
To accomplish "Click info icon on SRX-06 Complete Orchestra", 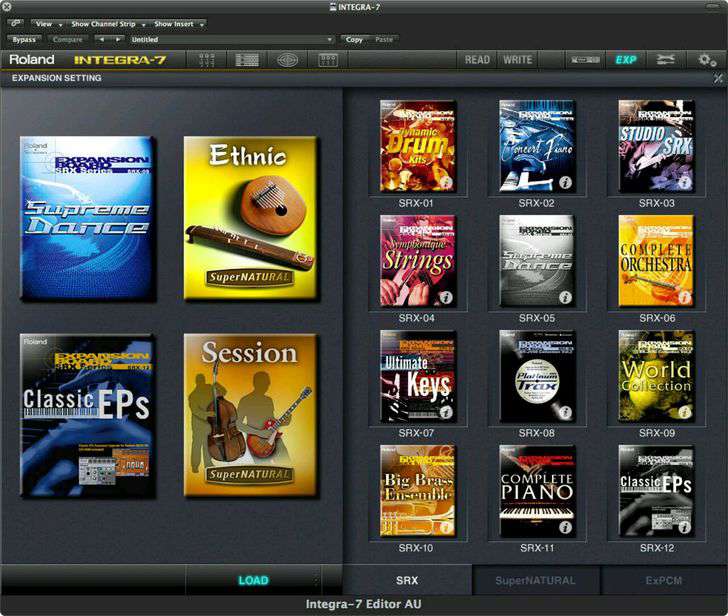I will pyautogui.click(x=683, y=297).
